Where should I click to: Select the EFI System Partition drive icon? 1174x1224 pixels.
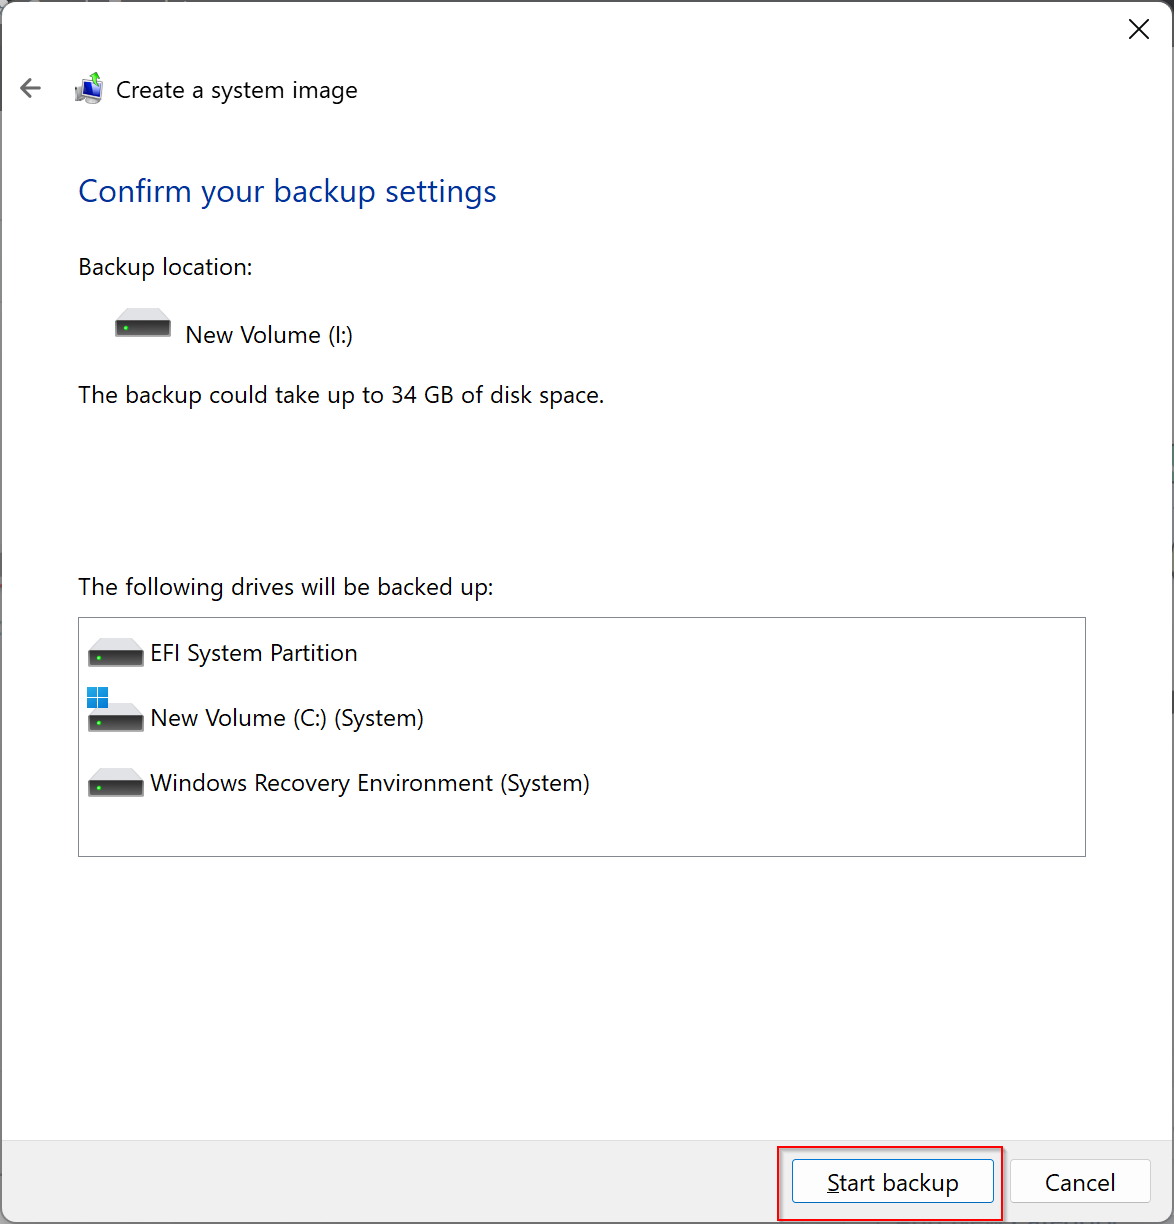[116, 653]
